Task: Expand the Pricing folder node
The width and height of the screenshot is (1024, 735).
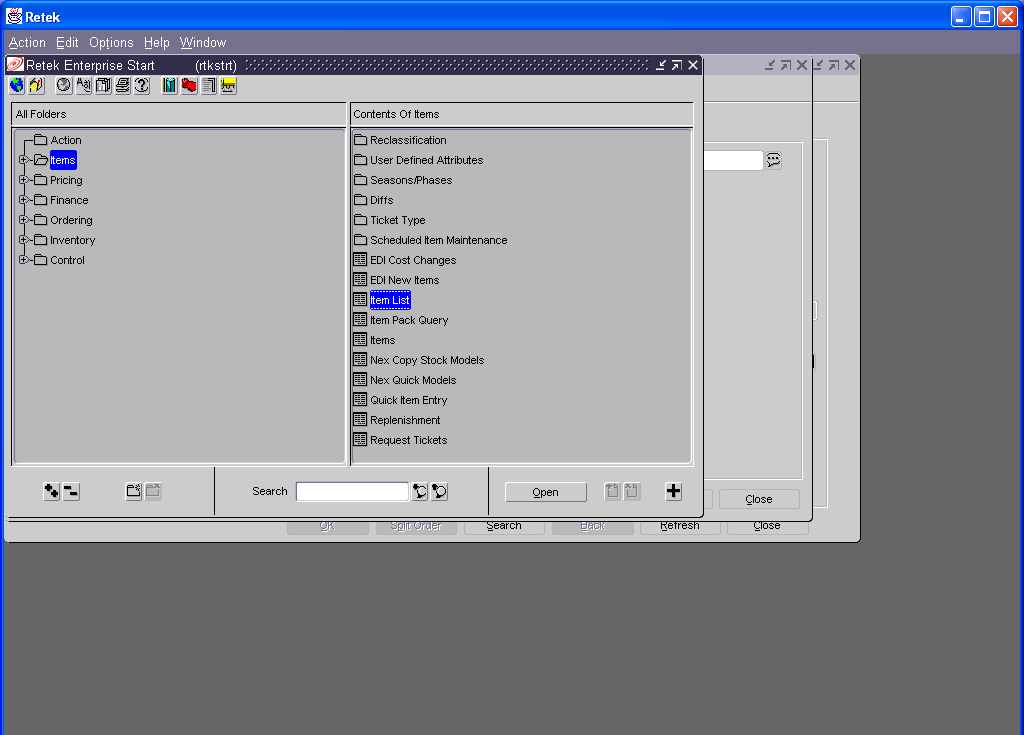Action: click(x=24, y=180)
